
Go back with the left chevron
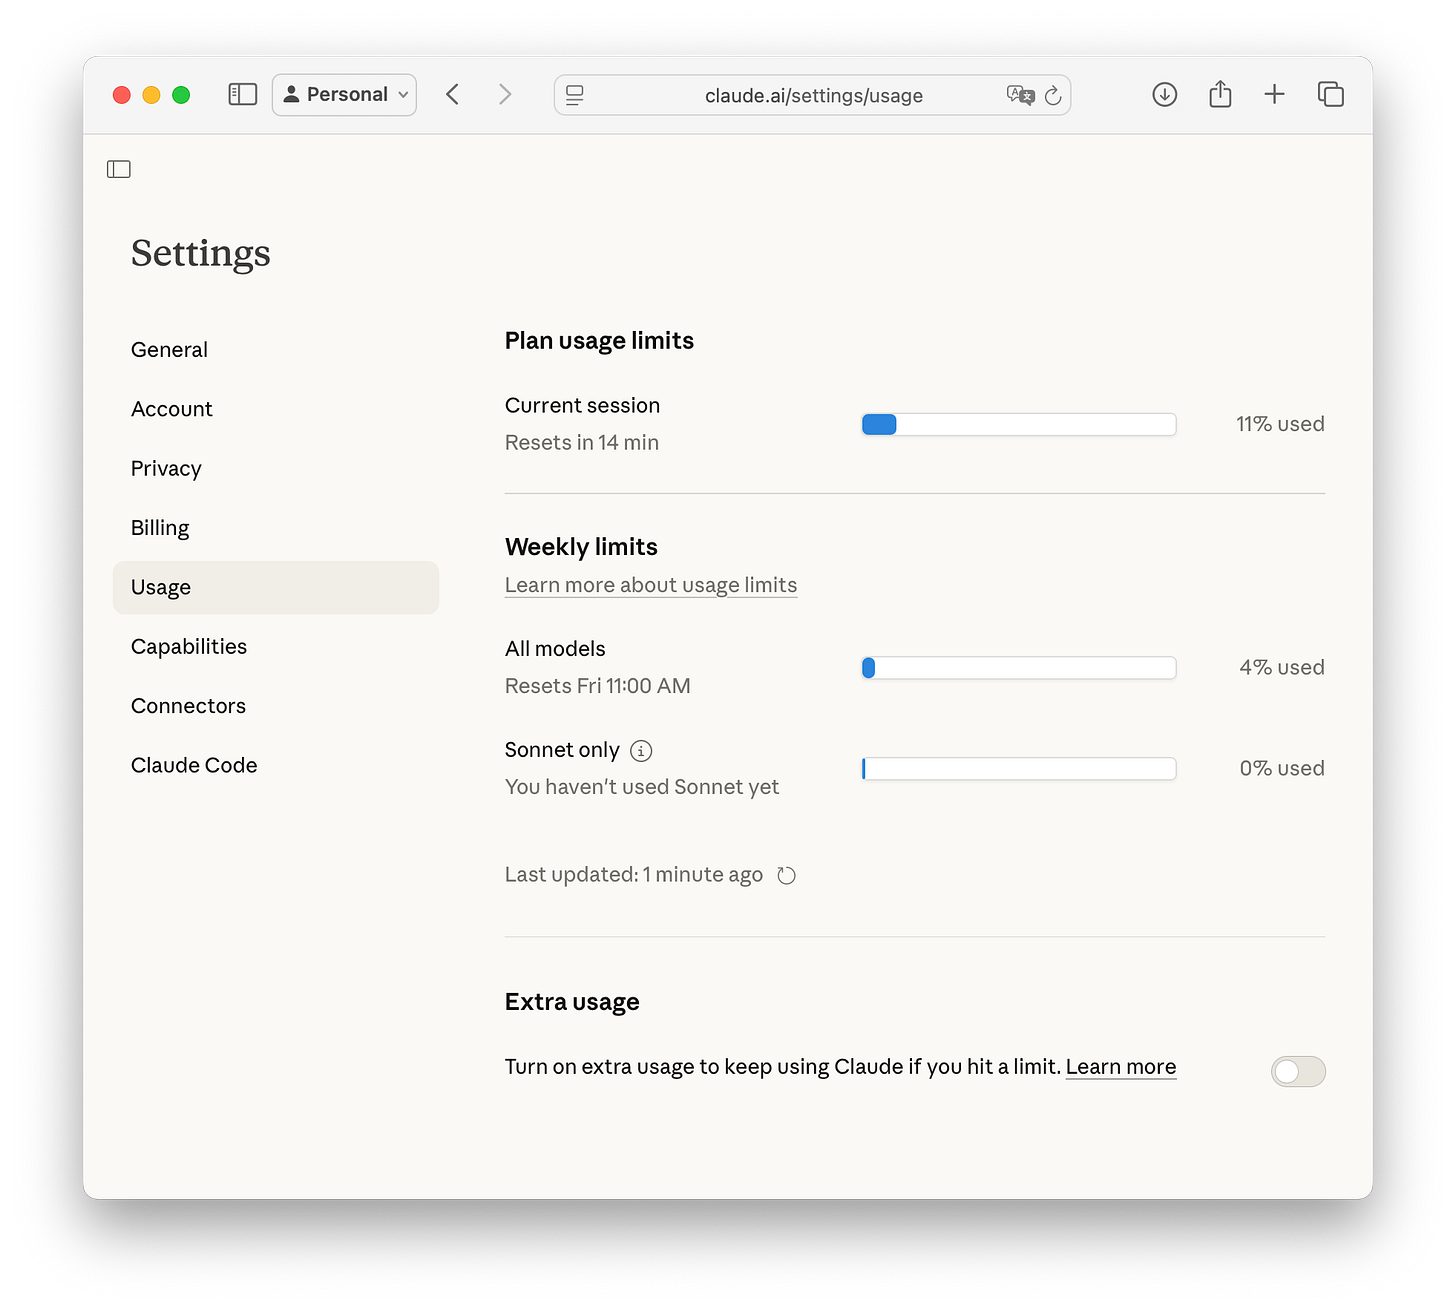pos(452,94)
